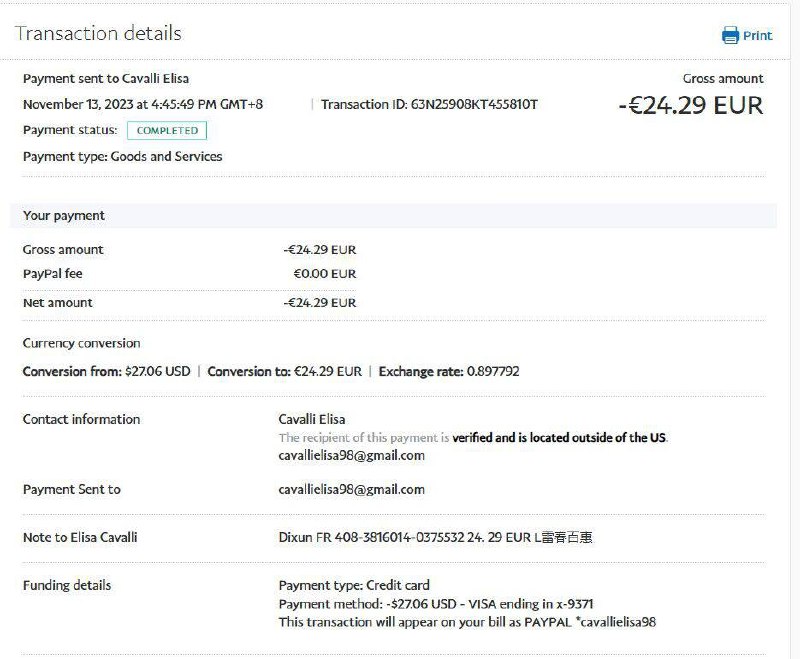Click the email under the Cavalli Elisa contact name

coord(351,455)
